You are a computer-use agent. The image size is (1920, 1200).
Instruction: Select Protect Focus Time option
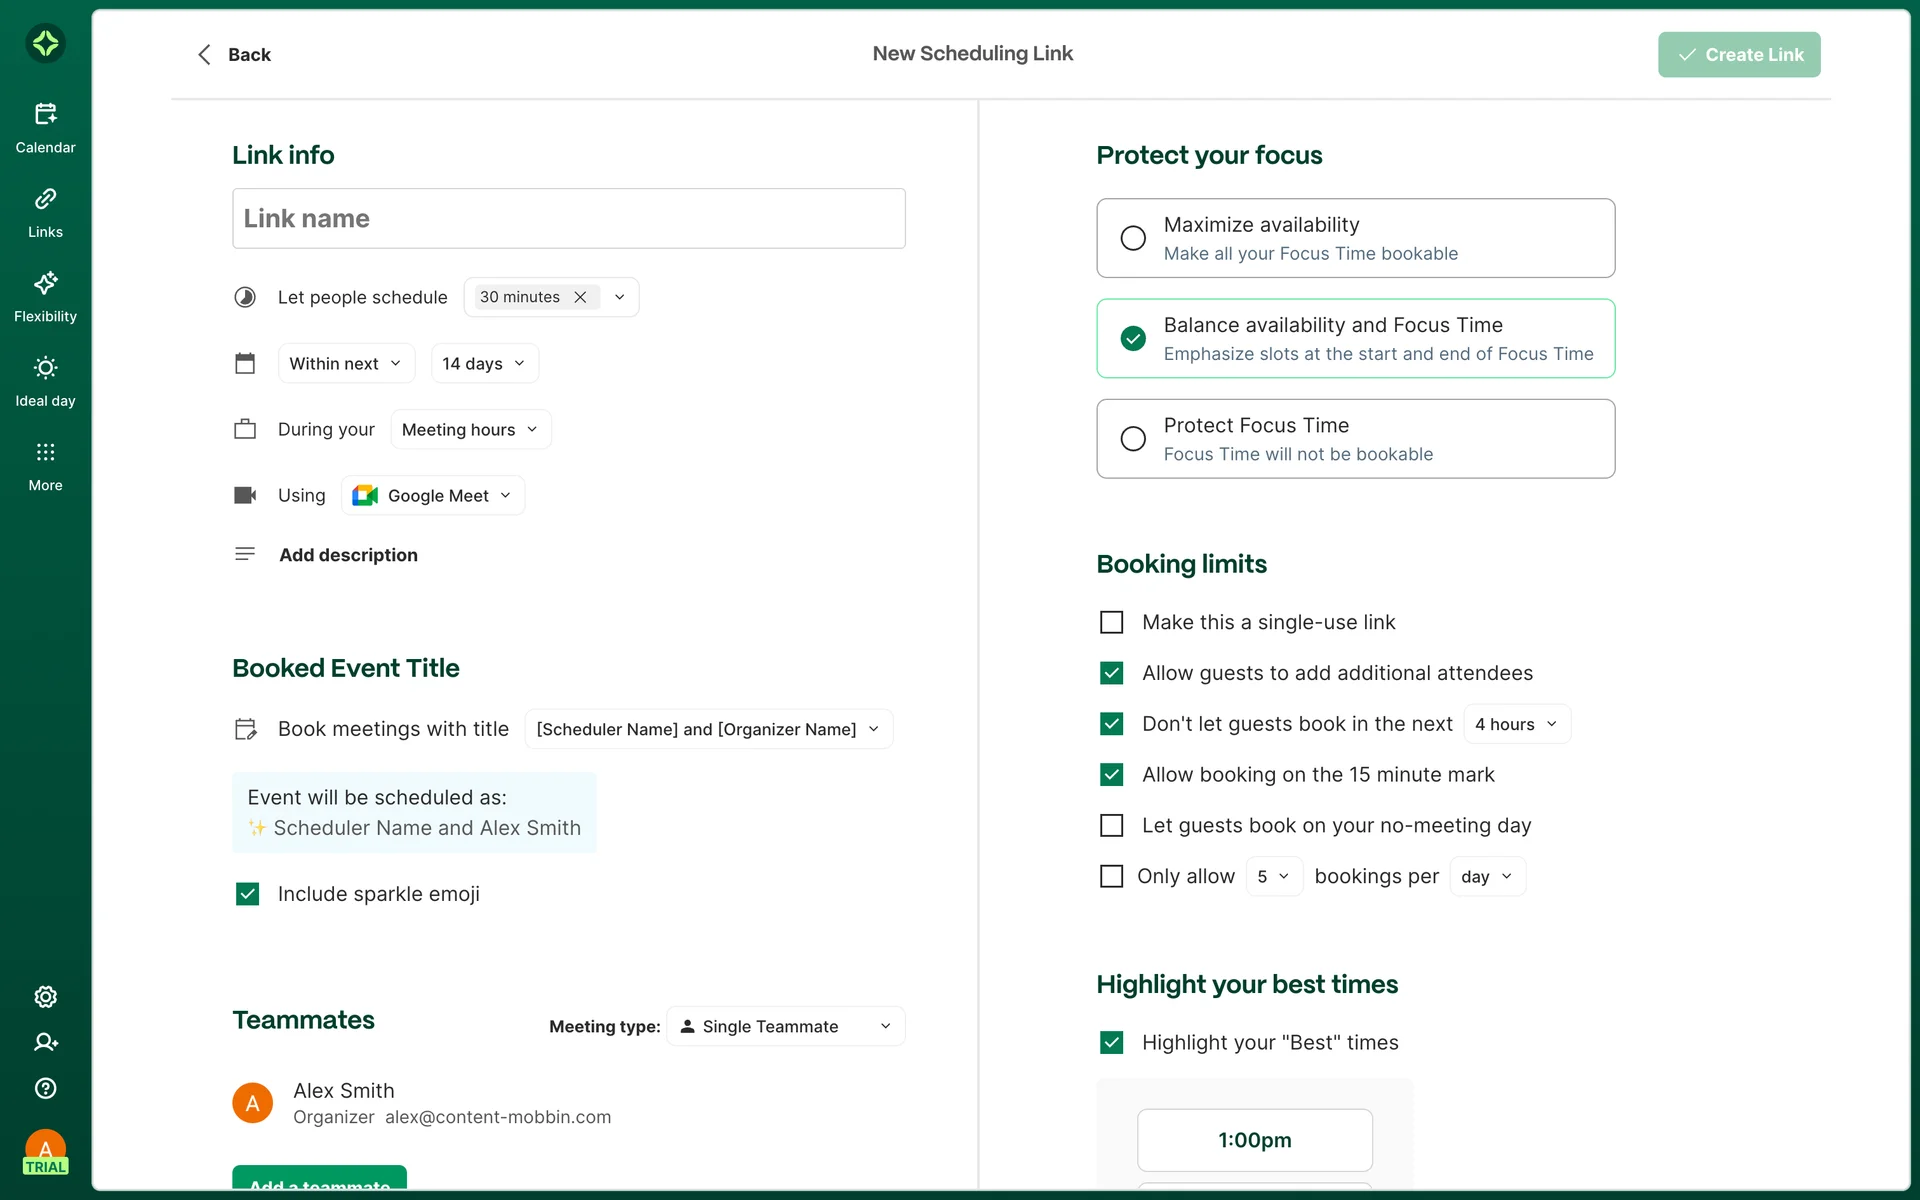coord(1133,439)
